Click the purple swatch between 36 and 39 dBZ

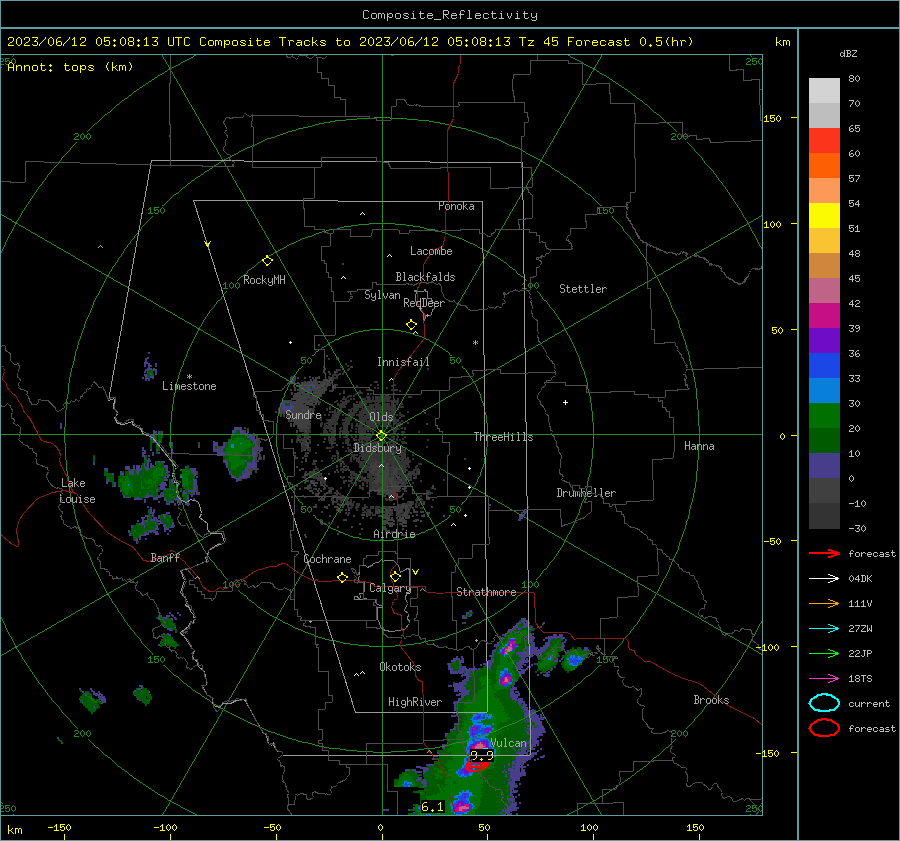824,340
